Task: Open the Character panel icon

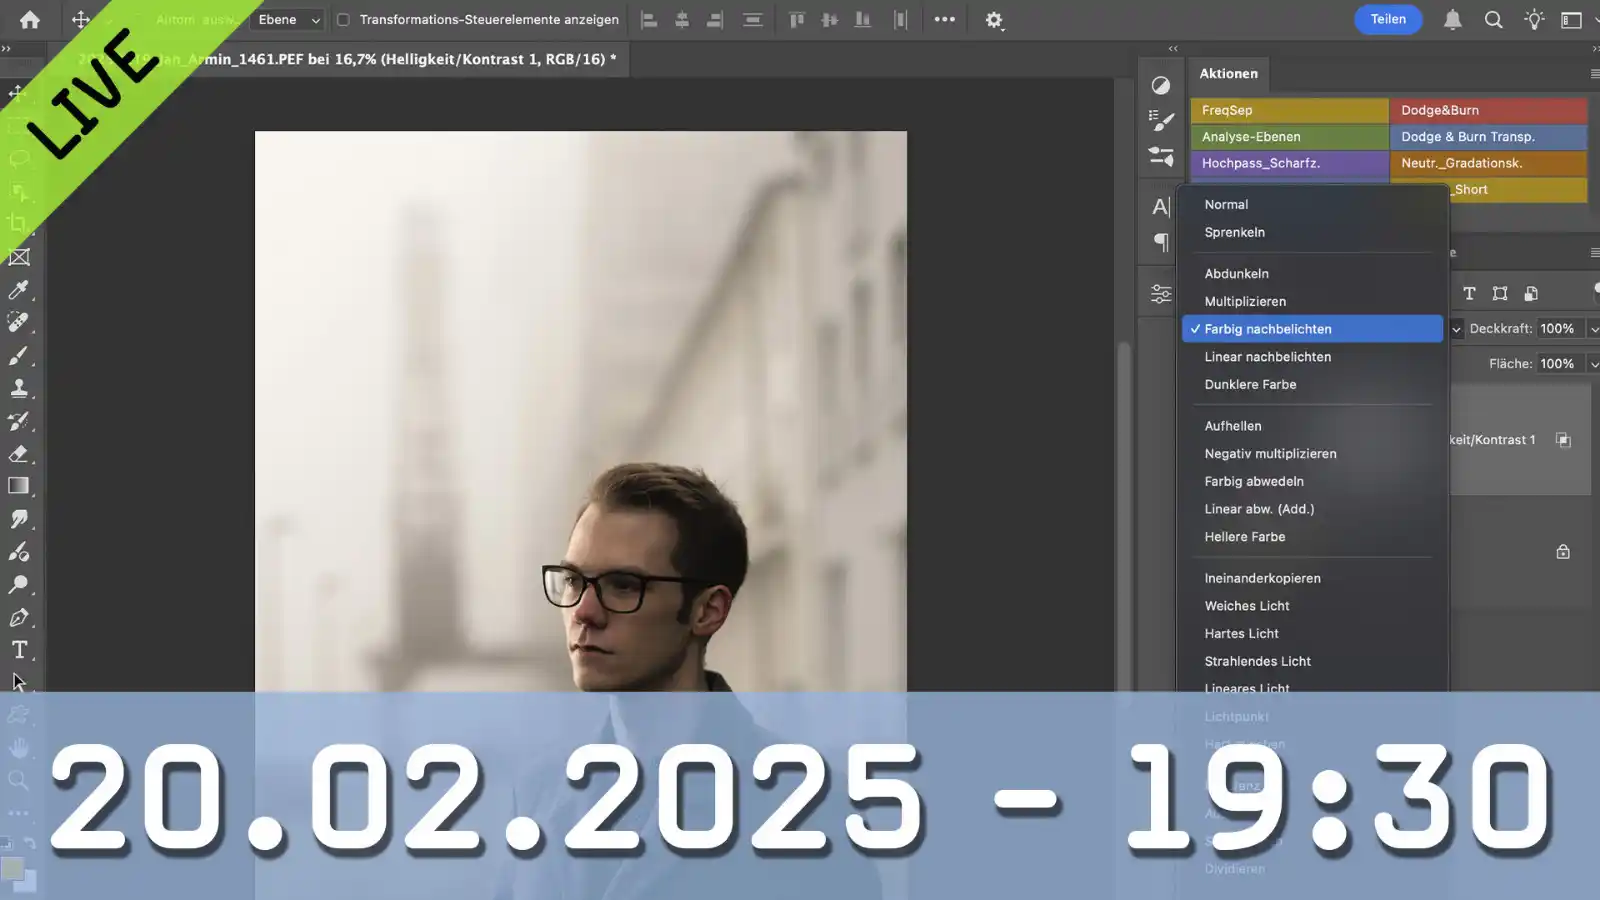Action: (1161, 207)
